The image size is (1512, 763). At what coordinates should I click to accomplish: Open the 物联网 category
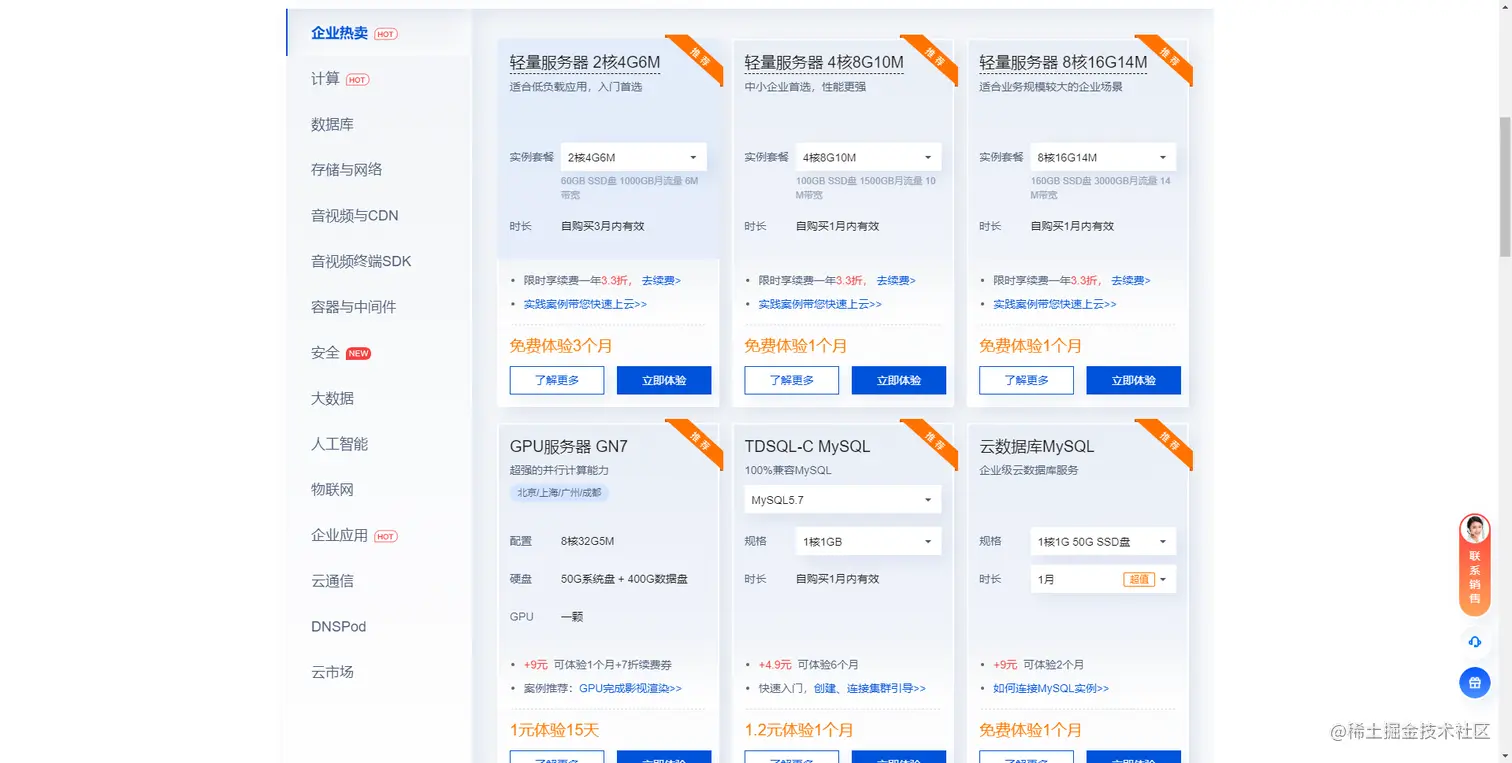(x=332, y=490)
